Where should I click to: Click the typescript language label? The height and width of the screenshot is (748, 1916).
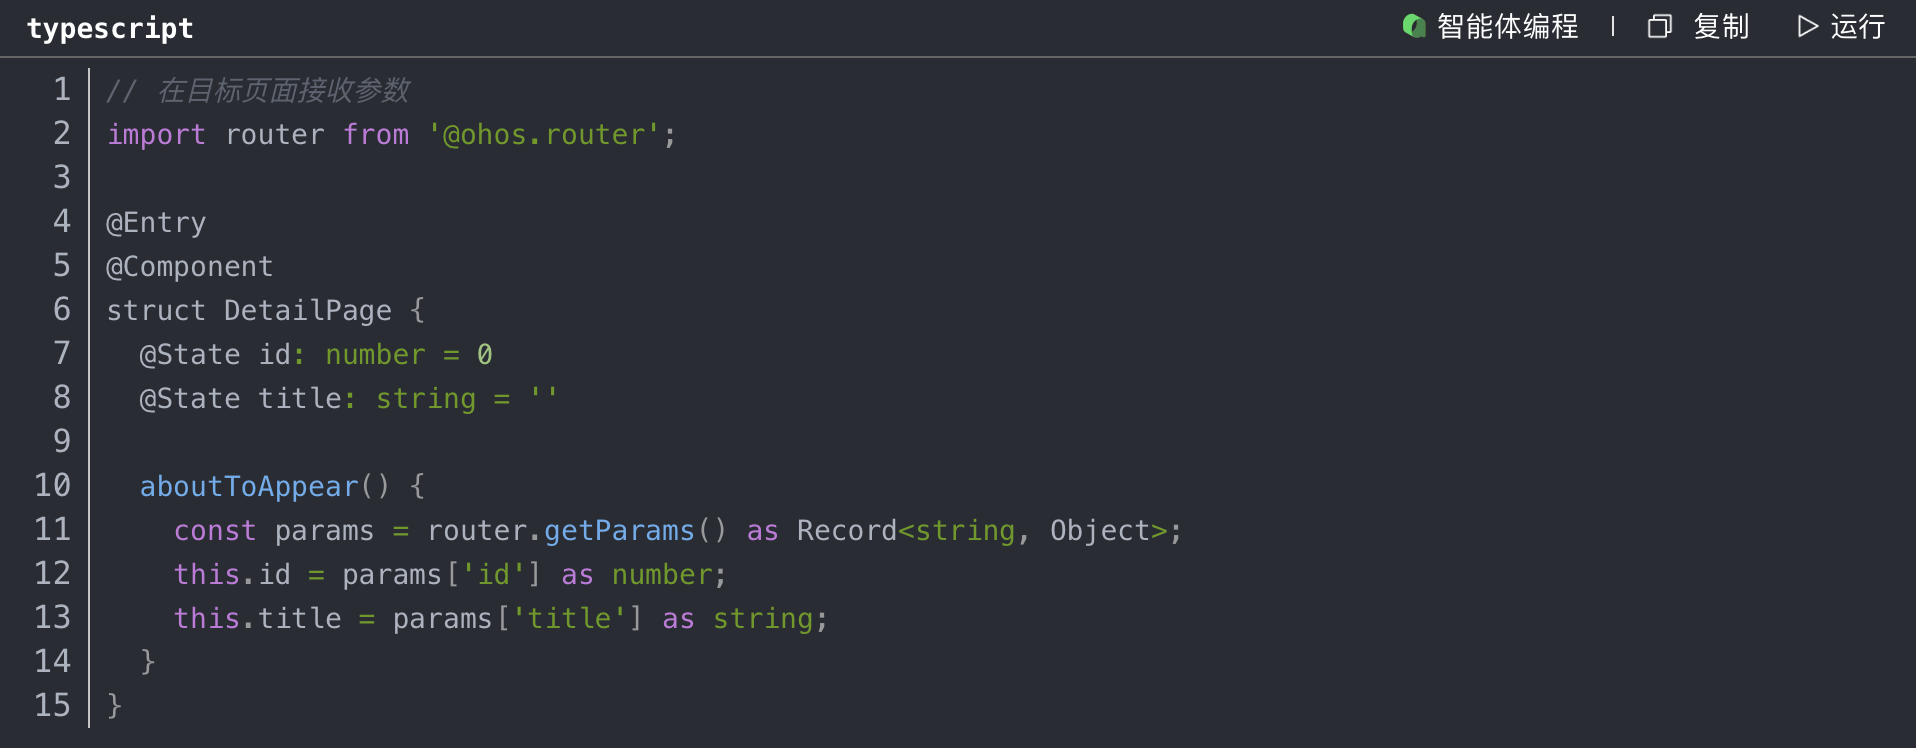[x=110, y=28]
